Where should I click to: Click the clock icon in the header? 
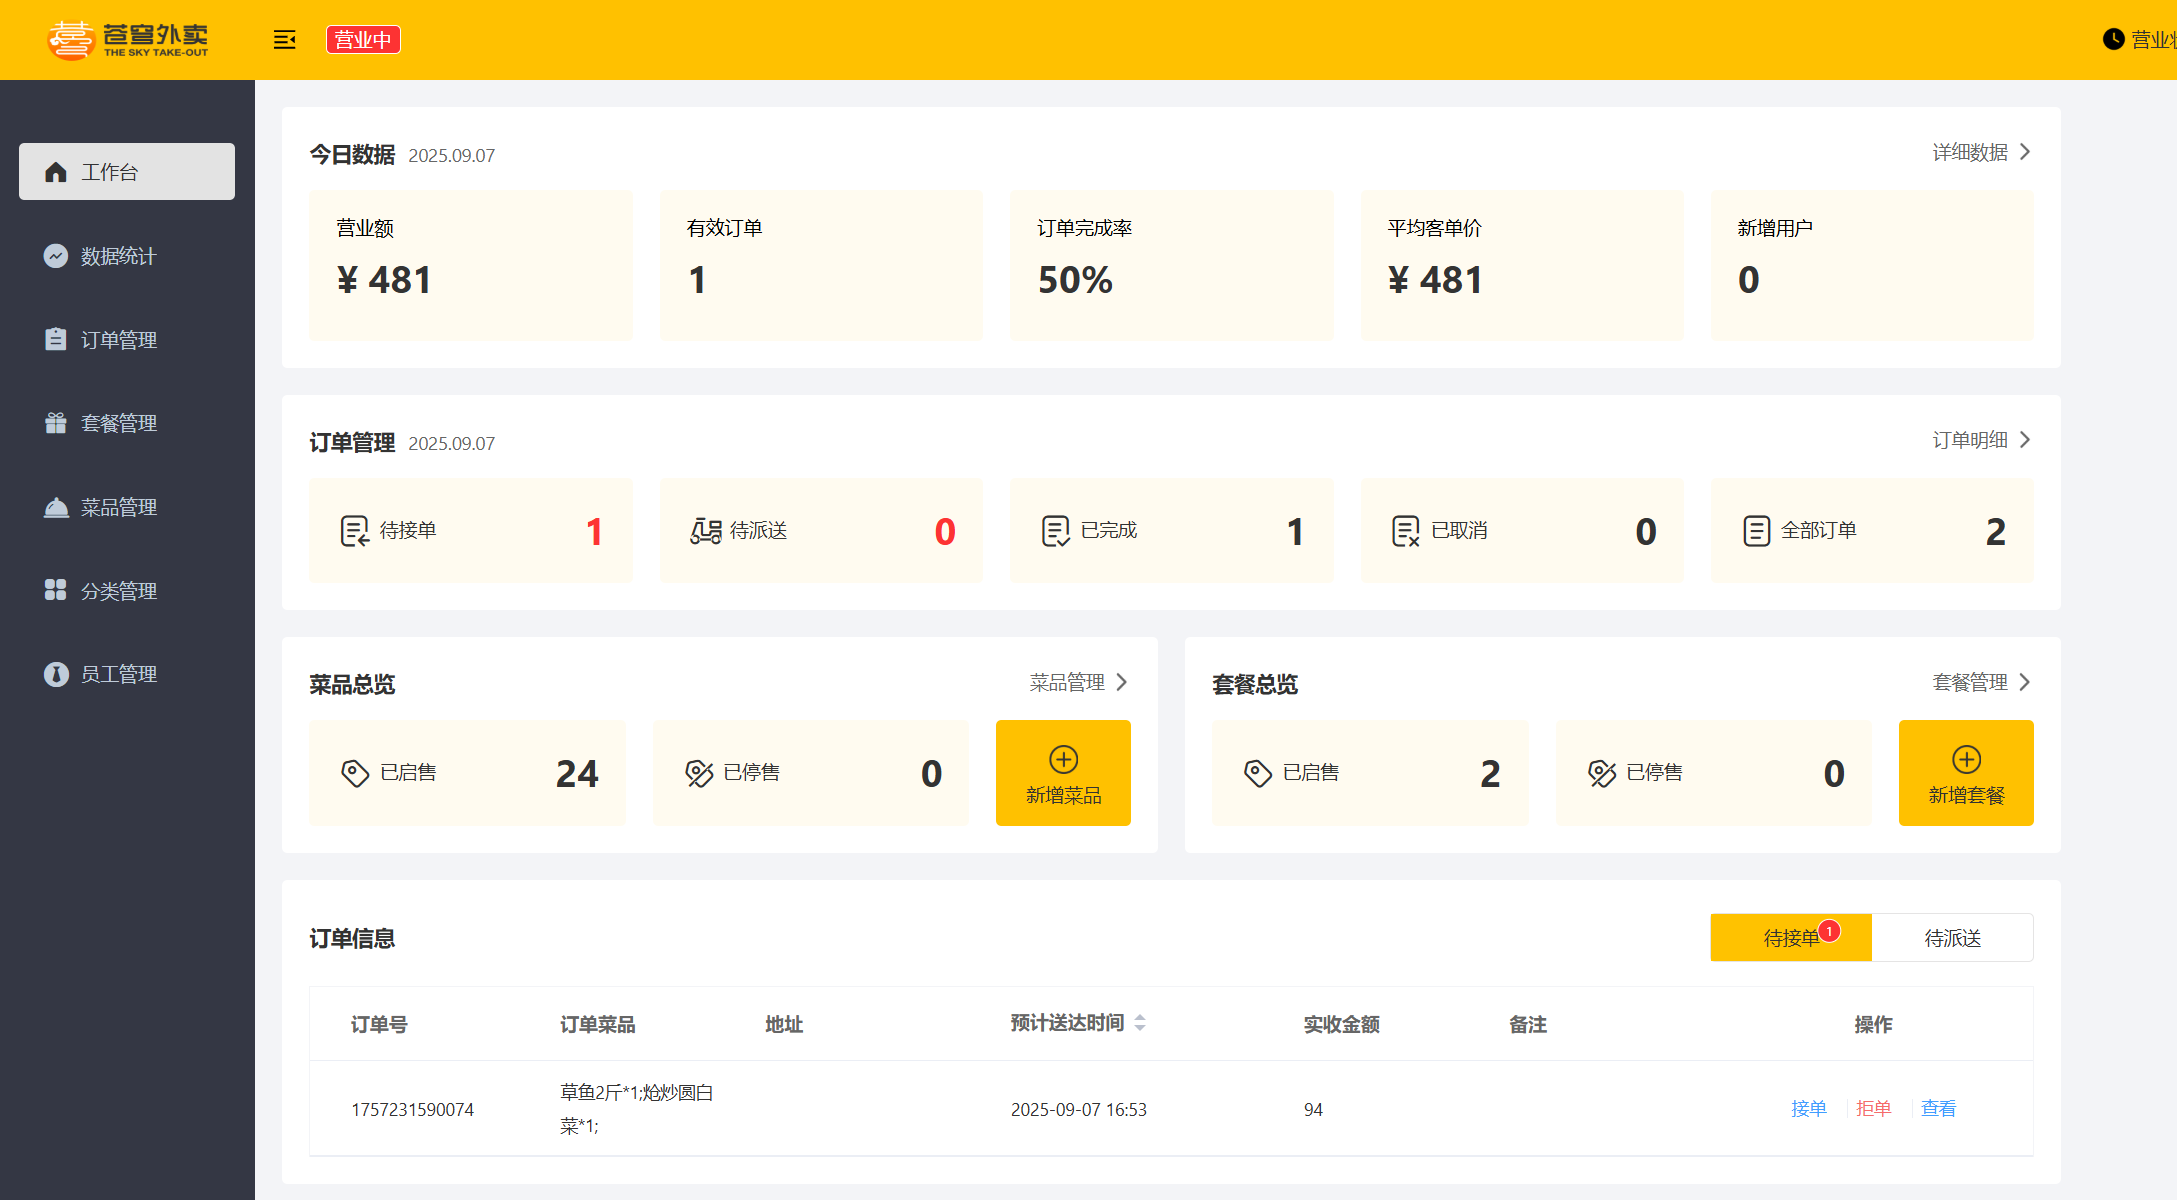click(2113, 39)
